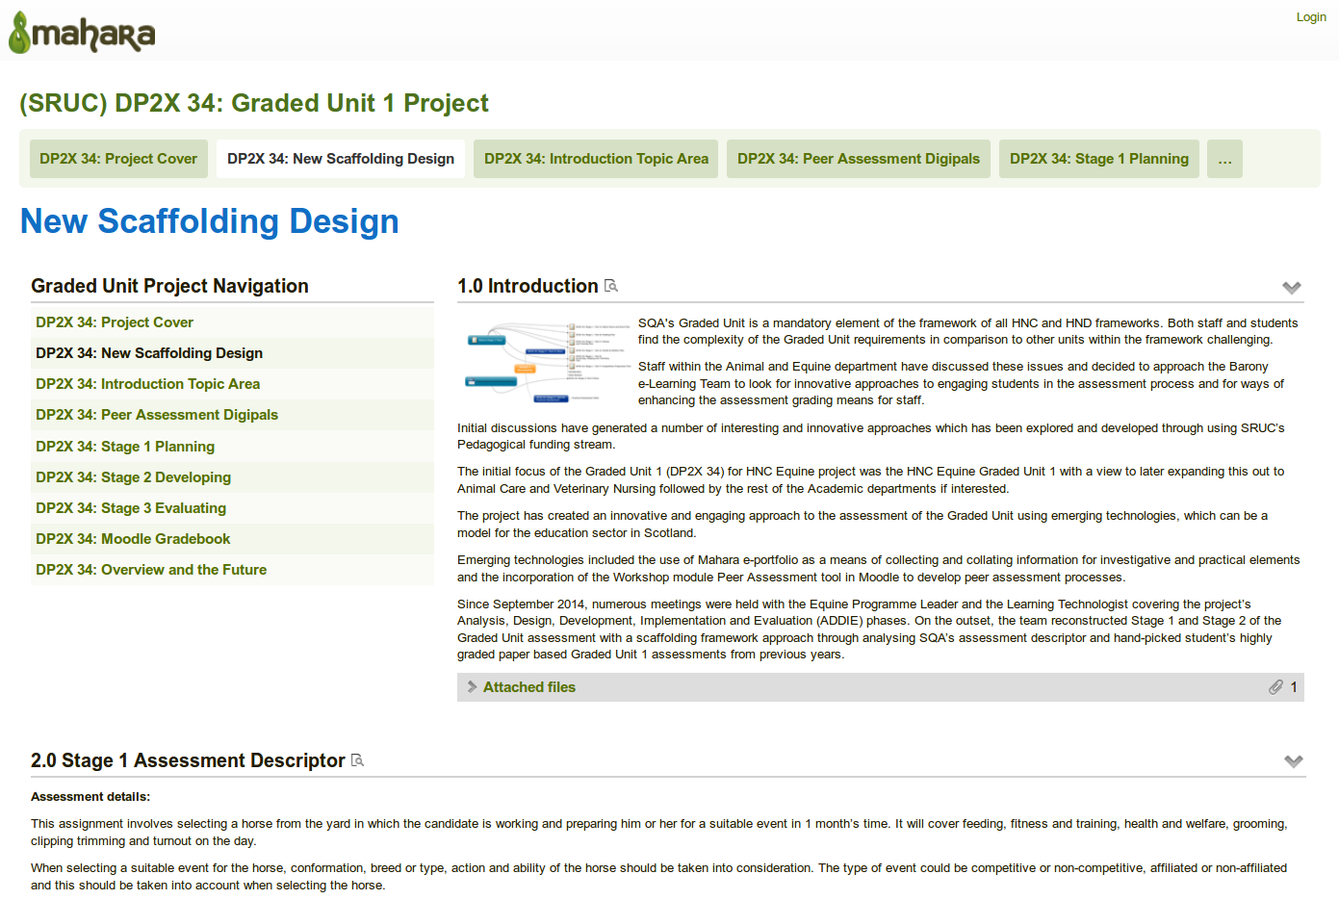Image resolution: width=1339 pixels, height=900 pixels.
Task: Switch to DP2X 34: Project Cover tab
Action: click(118, 159)
